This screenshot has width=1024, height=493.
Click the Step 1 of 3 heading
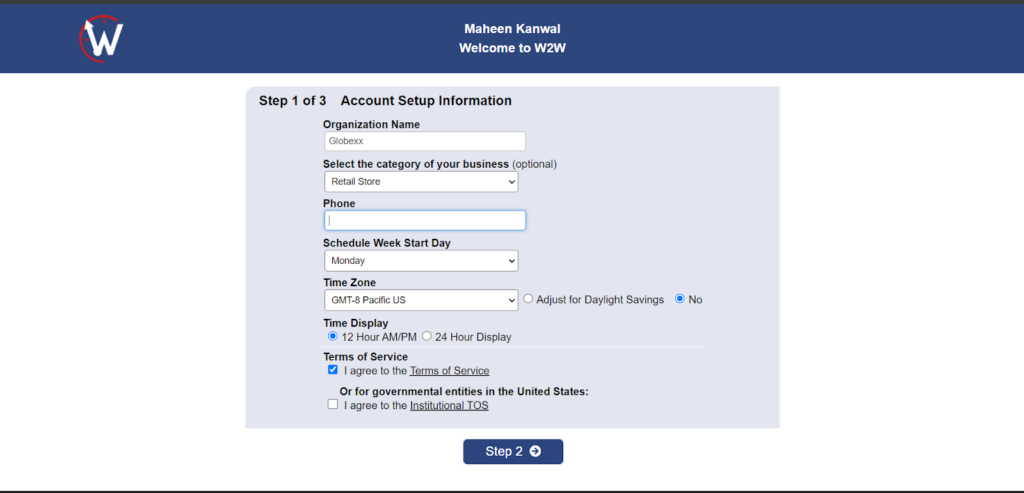[x=293, y=101]
